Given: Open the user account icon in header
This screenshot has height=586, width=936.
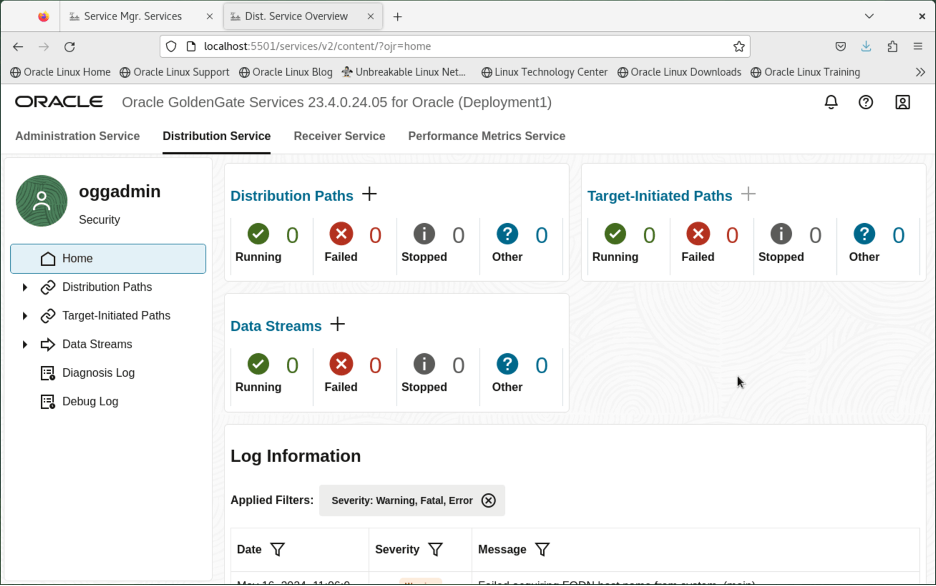Looking at the screenshot, I should [903, 102].
